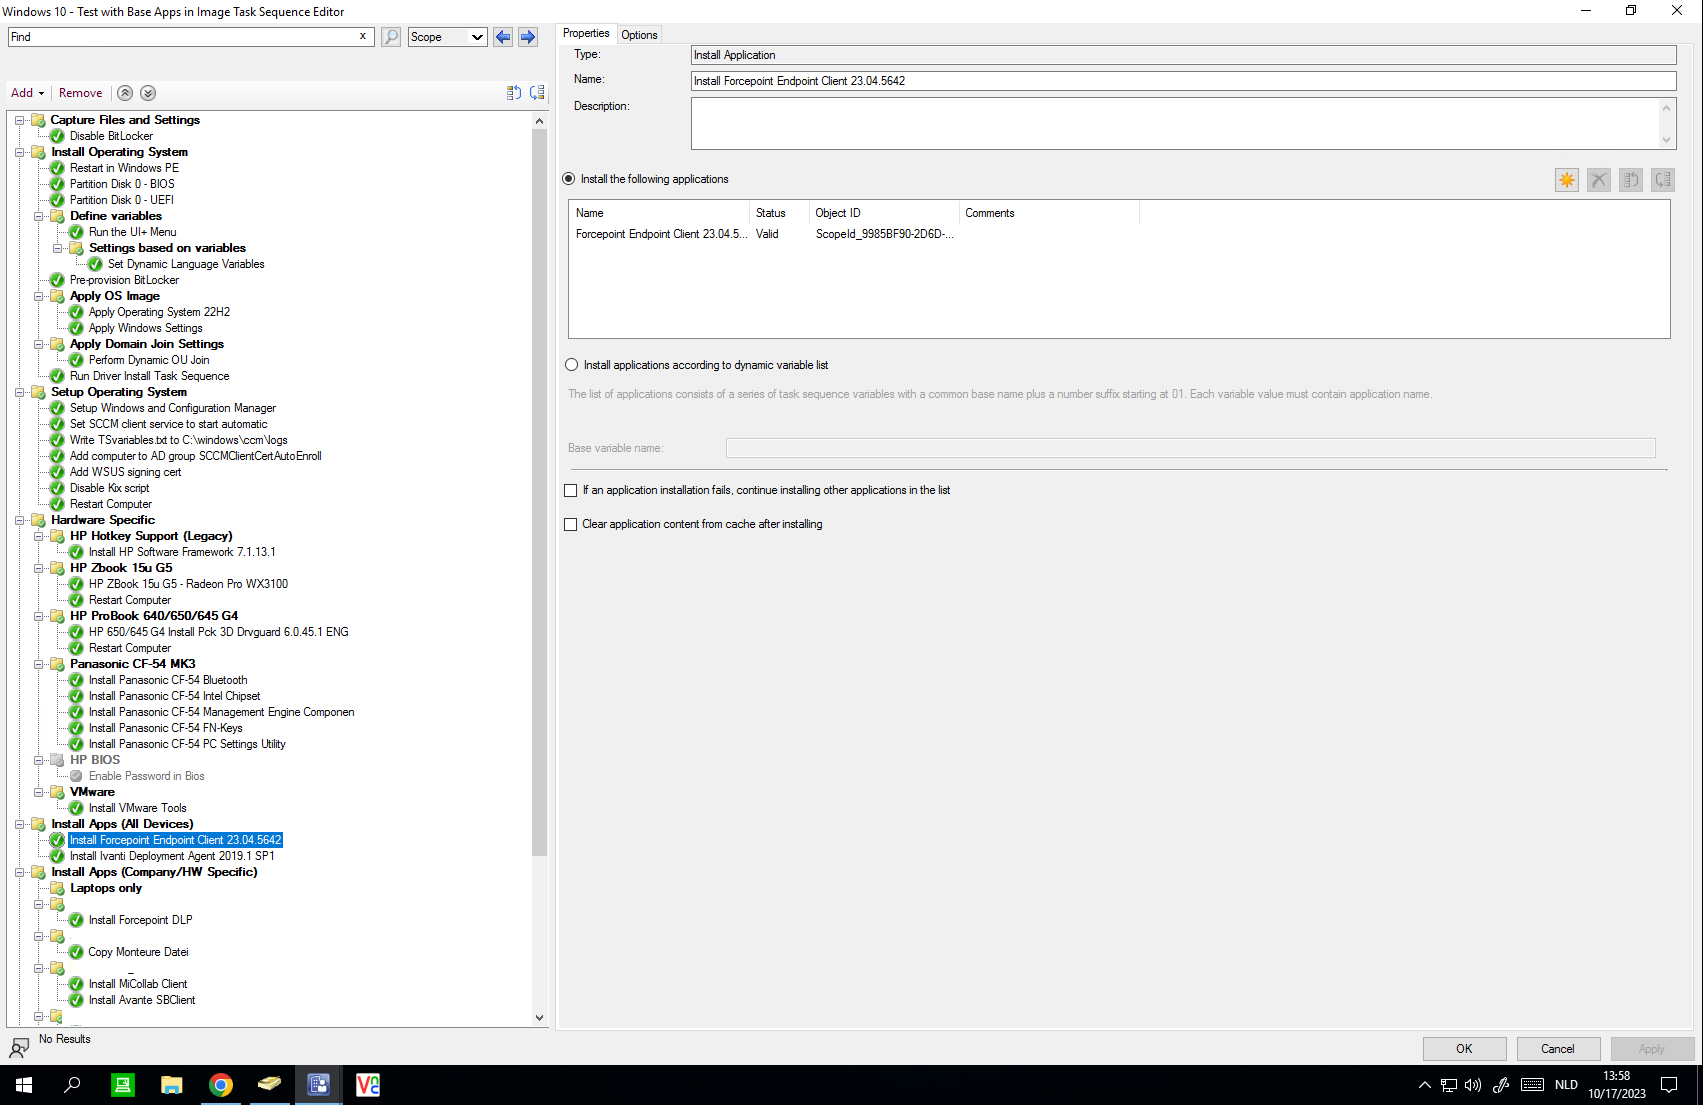Select Set Dynamic Language Variables step

point(186,264)
